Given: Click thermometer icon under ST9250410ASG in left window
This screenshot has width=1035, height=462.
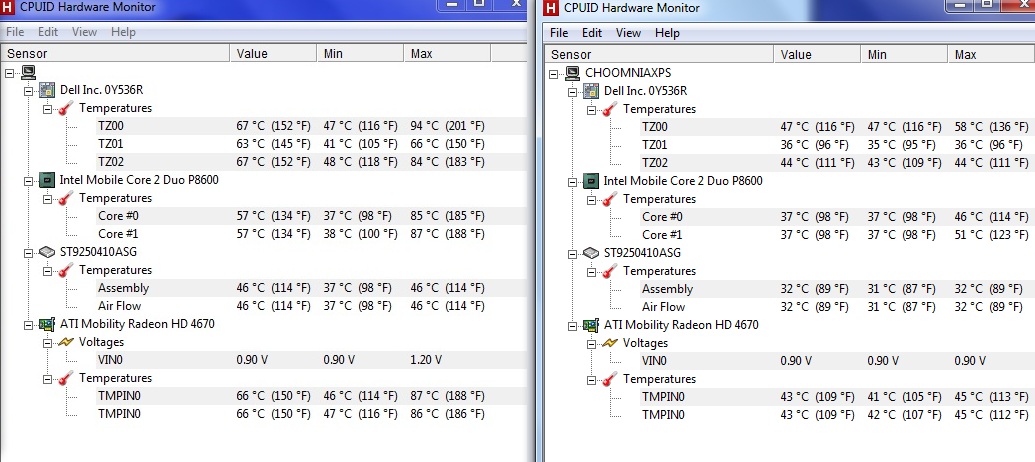Looking at the screenshot, I should pos(66,270).
